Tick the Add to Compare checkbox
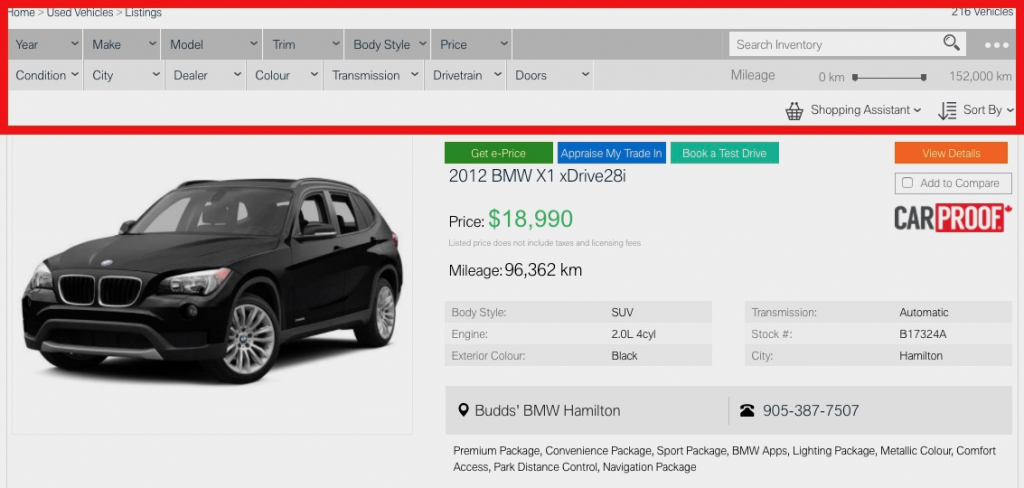 coord(907,183)
